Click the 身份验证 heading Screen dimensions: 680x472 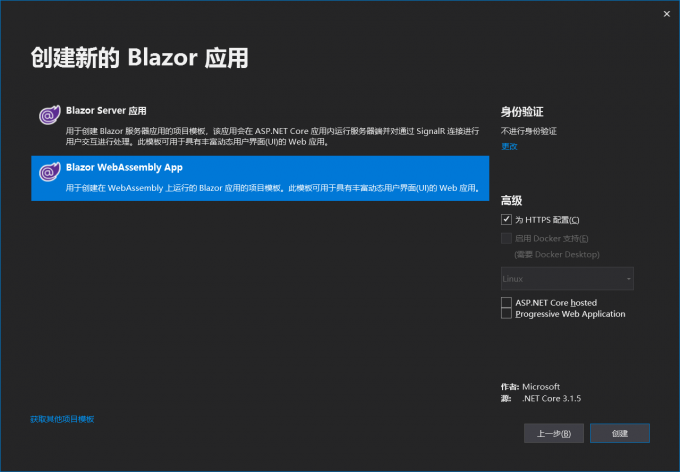(522, 112)
